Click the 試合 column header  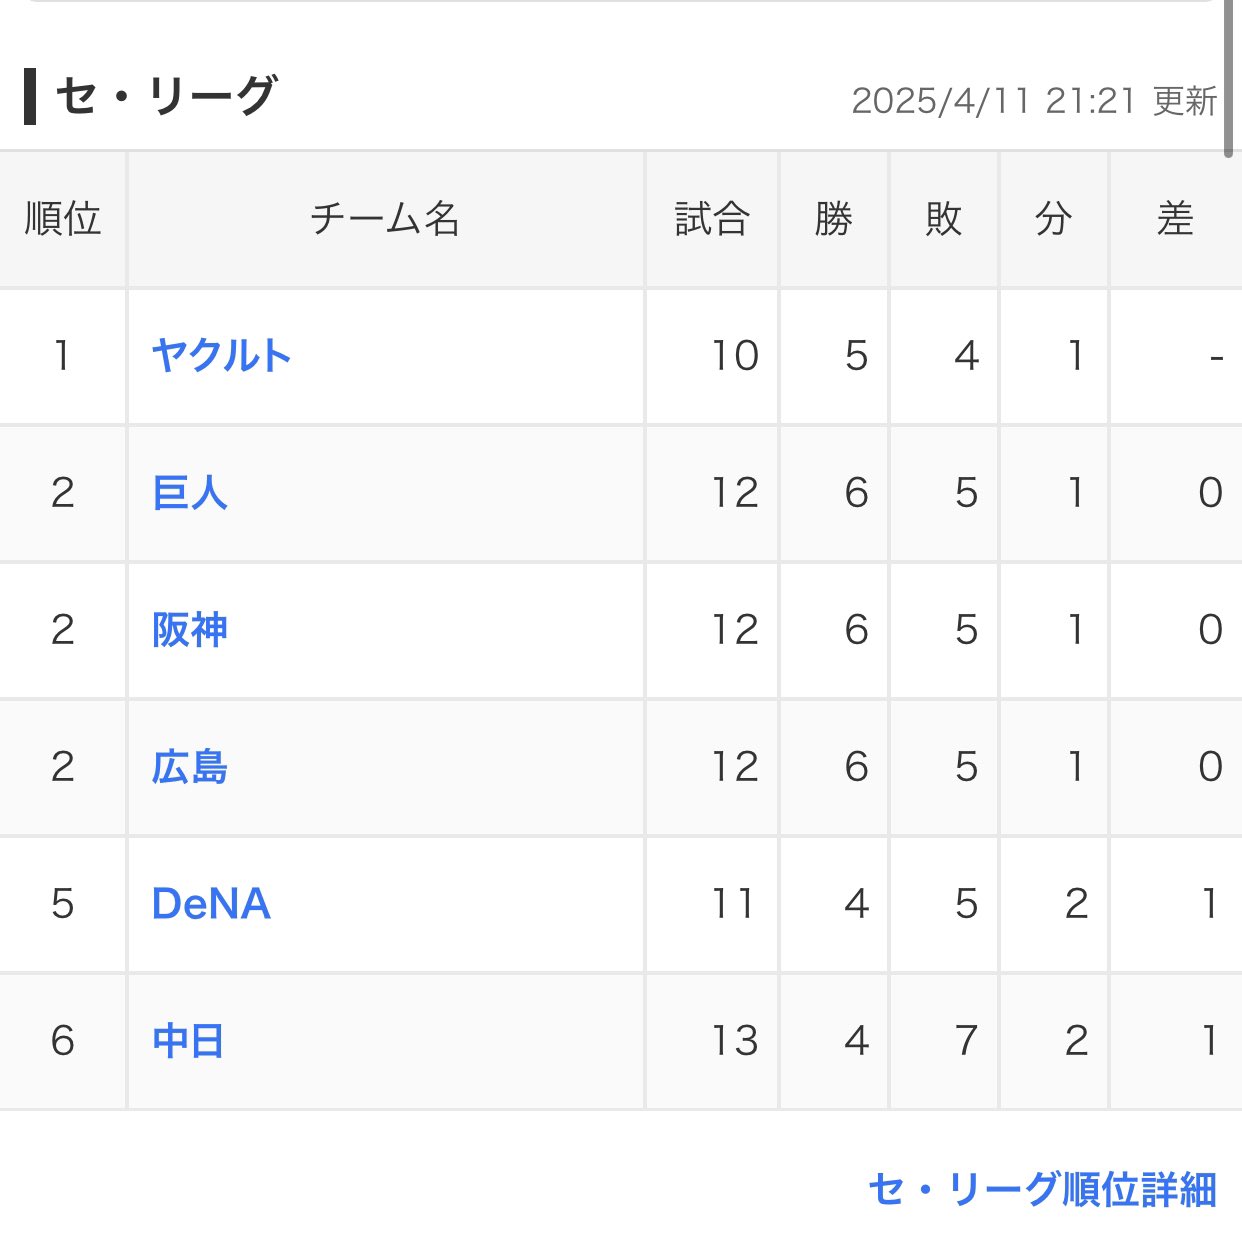[x=712, y=219]
